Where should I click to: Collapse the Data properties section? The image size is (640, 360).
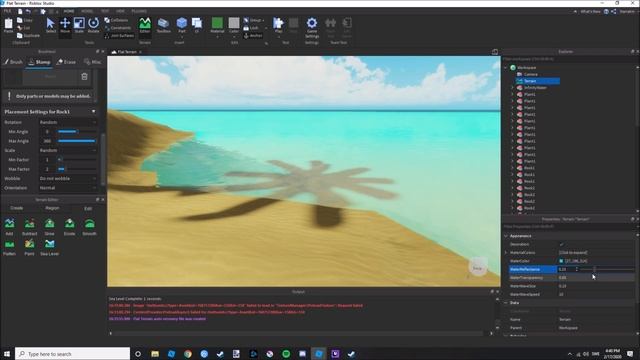(506, 303)
